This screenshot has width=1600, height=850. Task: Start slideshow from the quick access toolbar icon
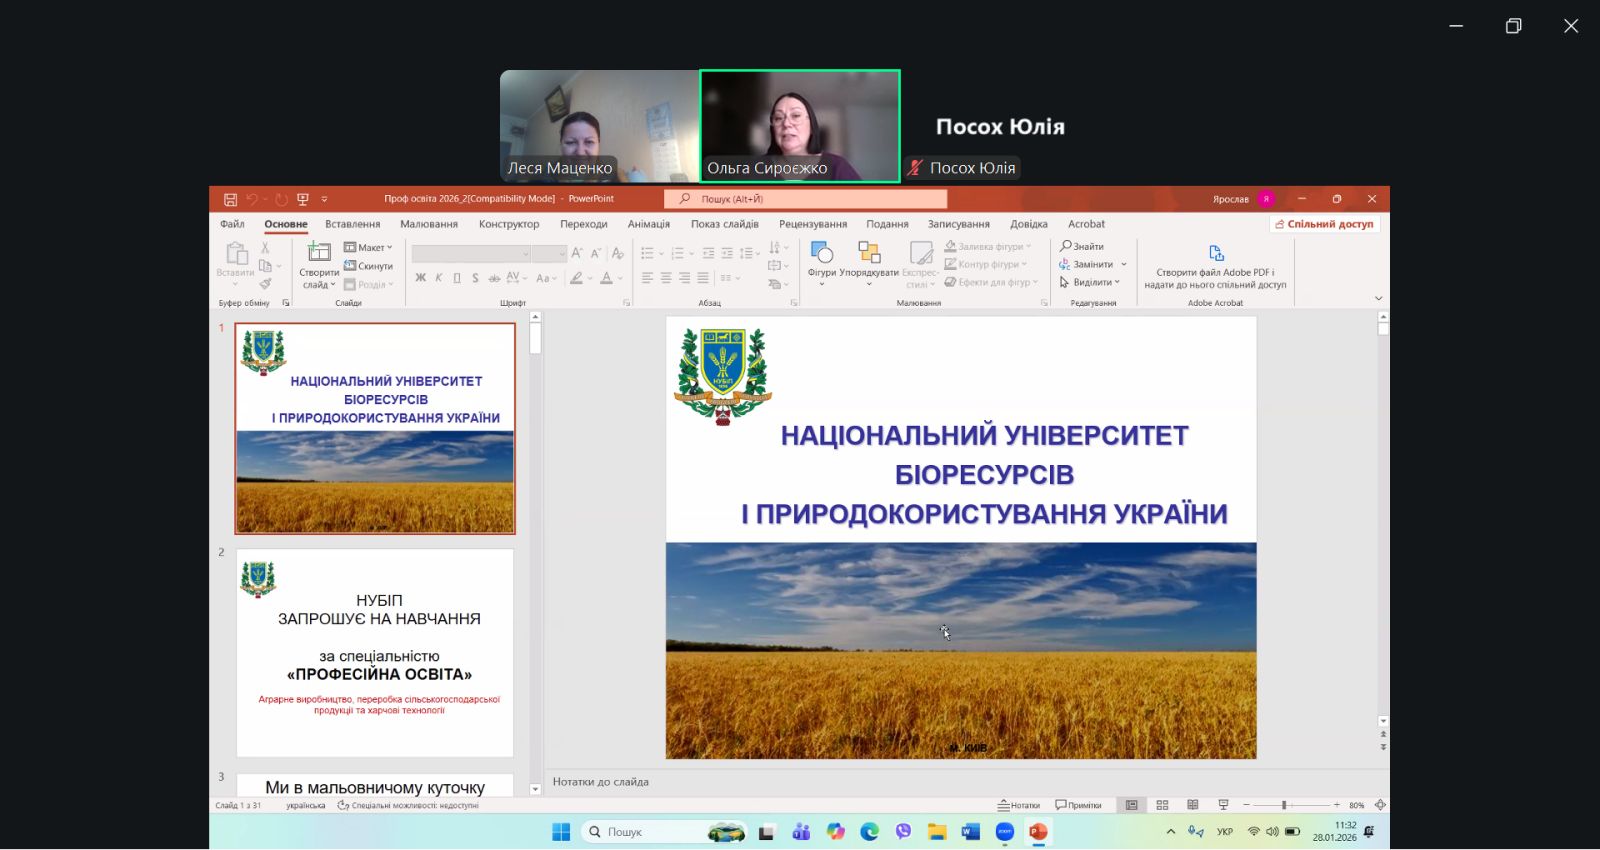click(x=303, y=199)
